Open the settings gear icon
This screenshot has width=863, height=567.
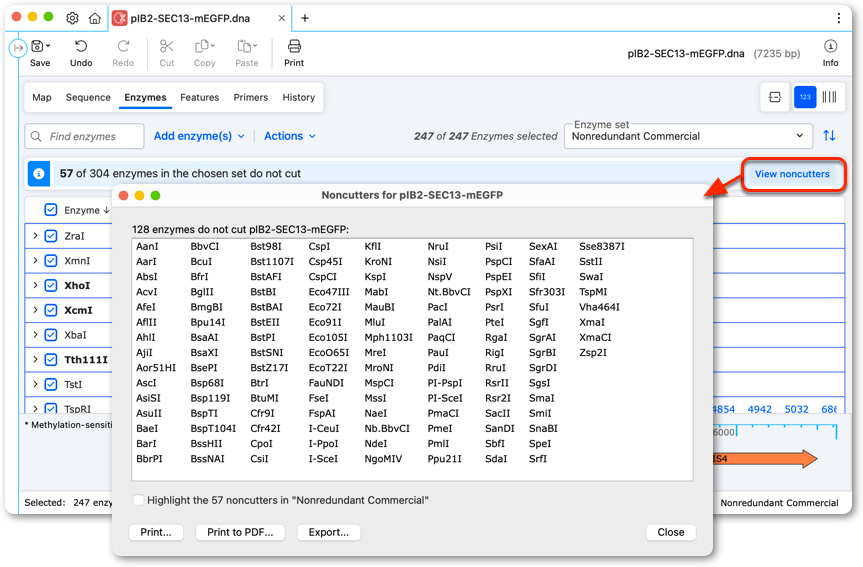tap(72, 18)
